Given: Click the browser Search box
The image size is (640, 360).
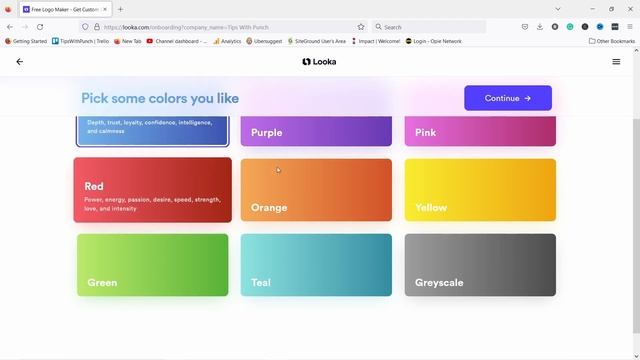Looking at the screenshot, I should (x=429, y=27).
